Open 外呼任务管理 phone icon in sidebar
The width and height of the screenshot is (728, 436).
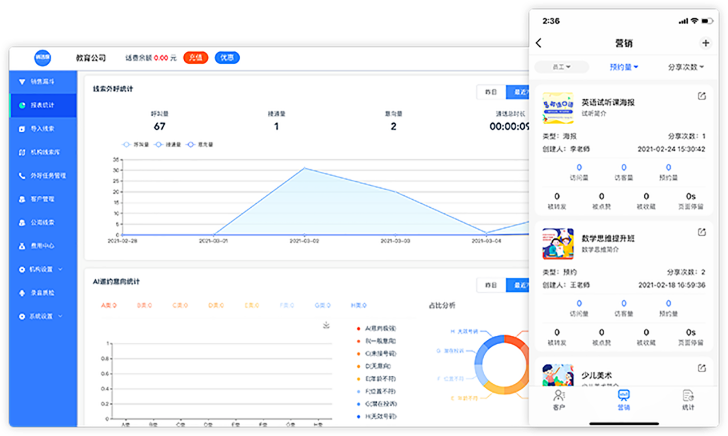[x=22, y=176]
